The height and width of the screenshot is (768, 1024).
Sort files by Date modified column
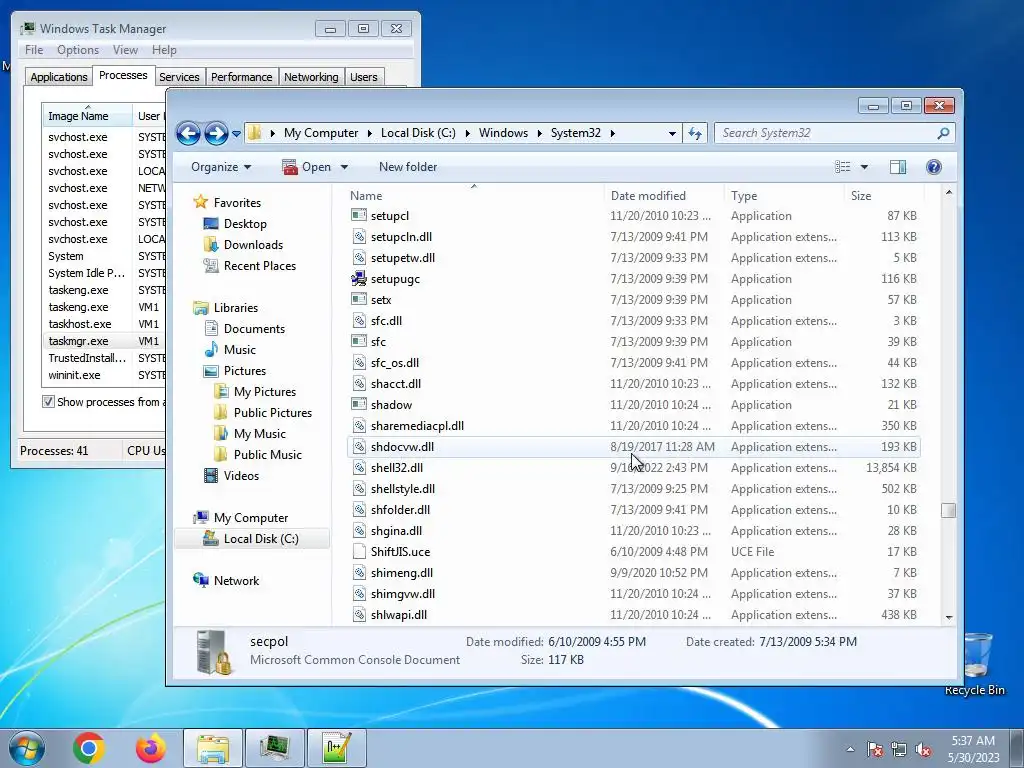click(x=664, y=196)
